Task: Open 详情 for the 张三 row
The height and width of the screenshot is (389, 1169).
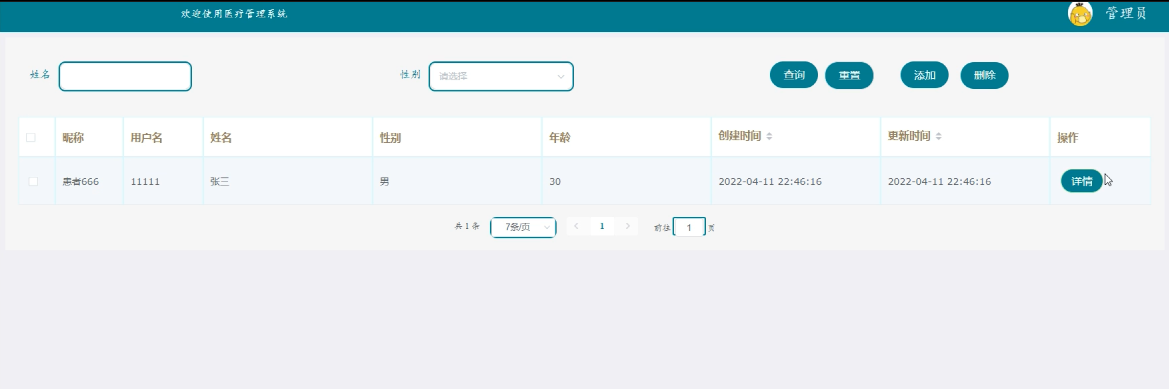Action: (1082, 181)
